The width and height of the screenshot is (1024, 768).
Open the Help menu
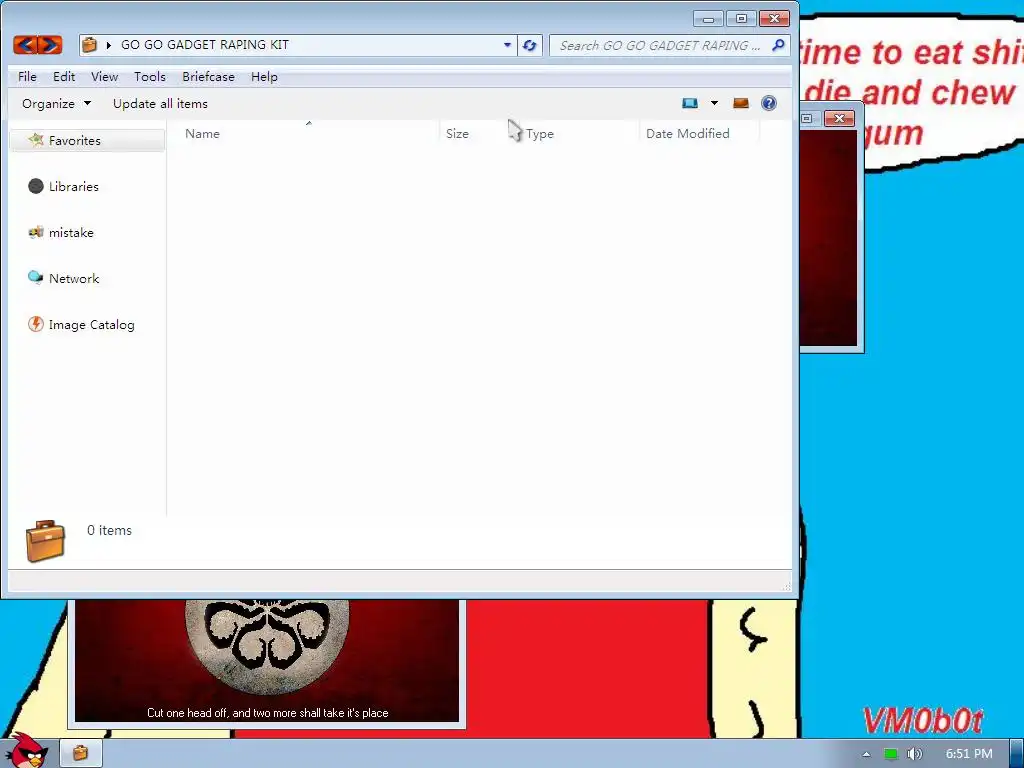tap(264, 76)
